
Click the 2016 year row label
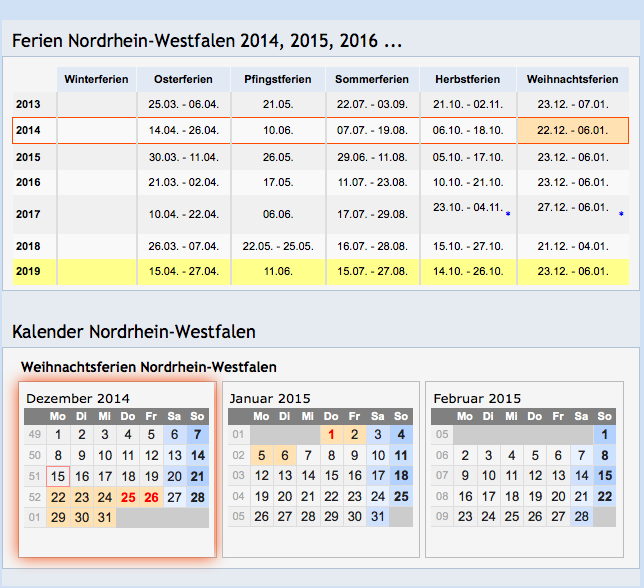point(28,182)
